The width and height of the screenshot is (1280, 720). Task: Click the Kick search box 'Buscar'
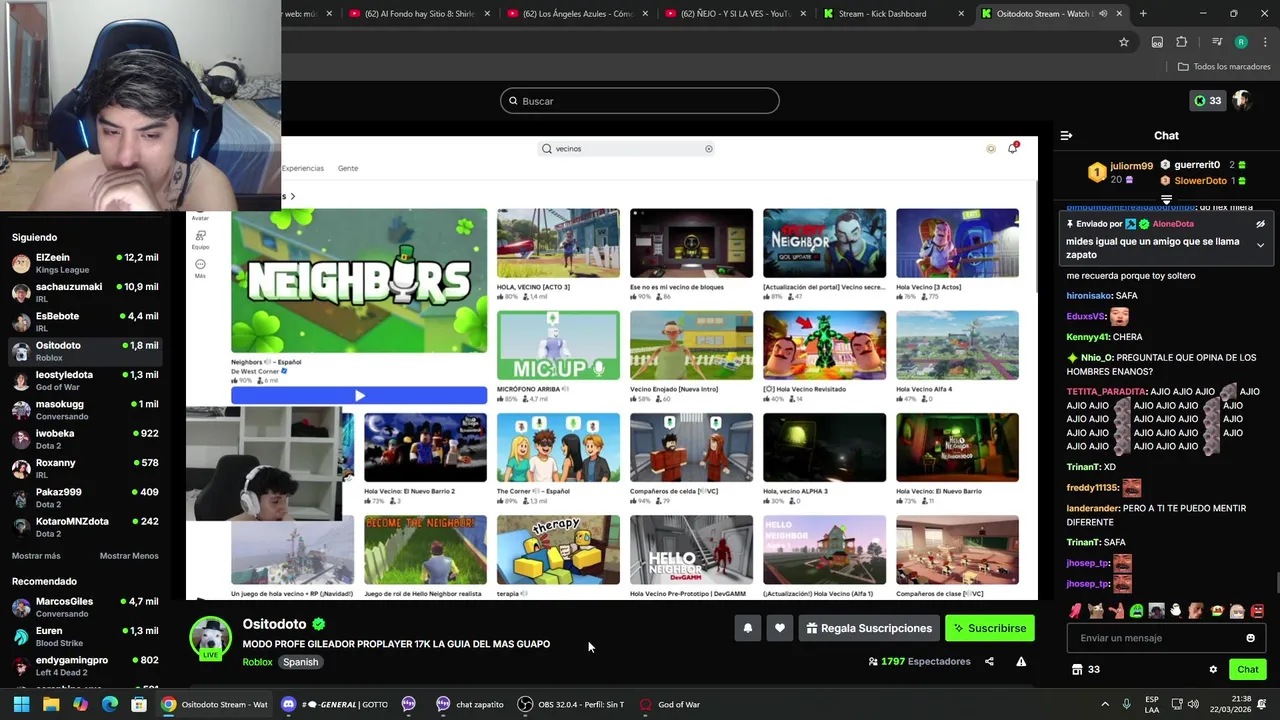click(x=640, y=101)
